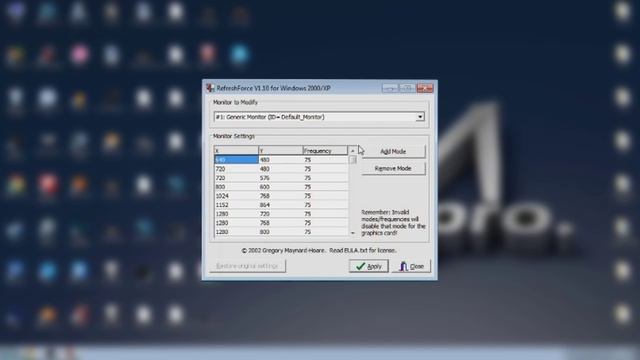The height and width of the screenshot is (360, 640).
Task: Select the 864 Y cell
Action: coord(281,205)
